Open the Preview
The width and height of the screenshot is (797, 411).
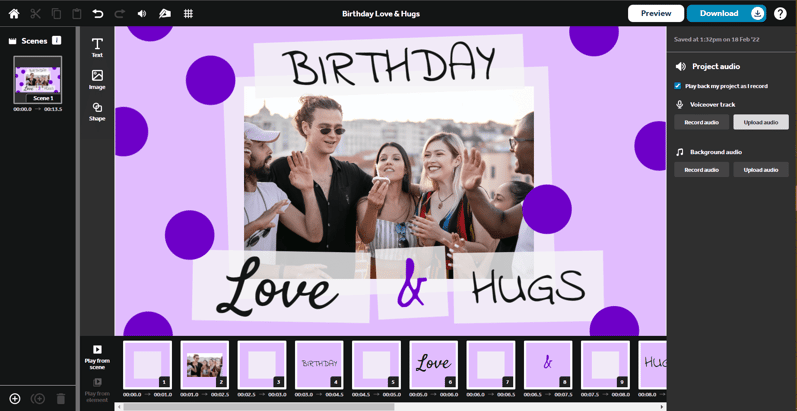[656, 13]
